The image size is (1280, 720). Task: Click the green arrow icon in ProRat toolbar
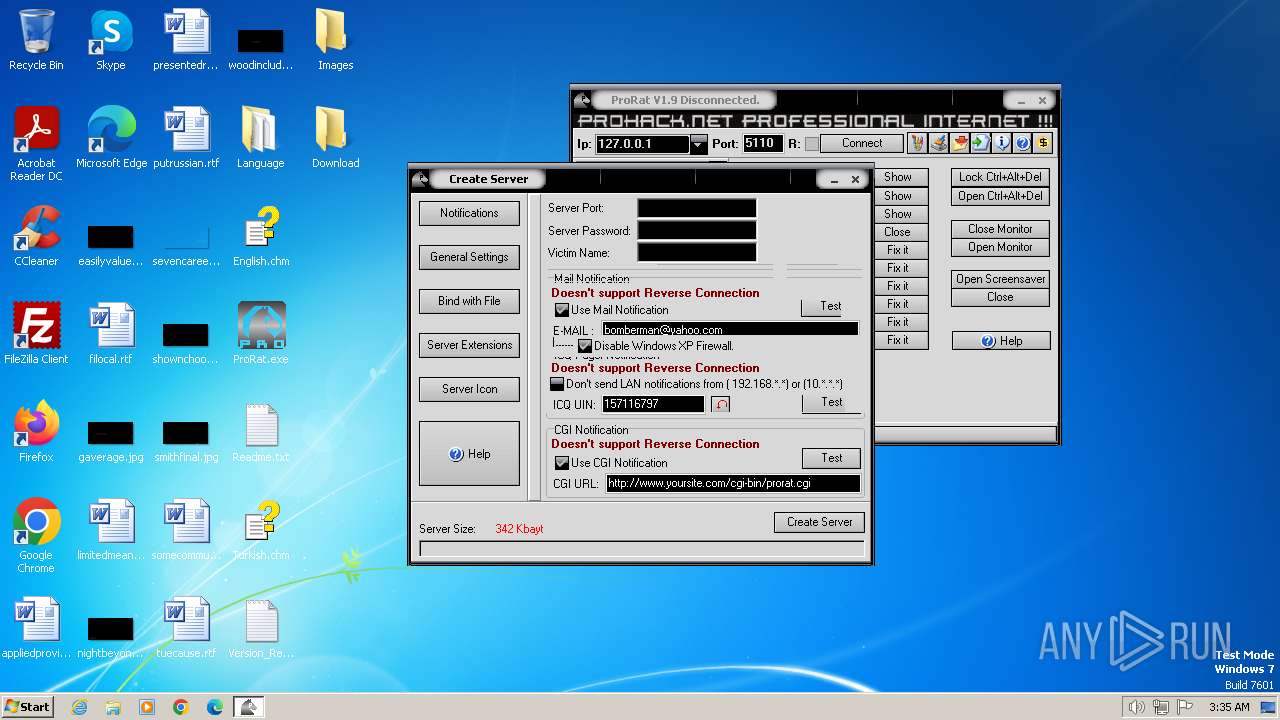(981, 143)
